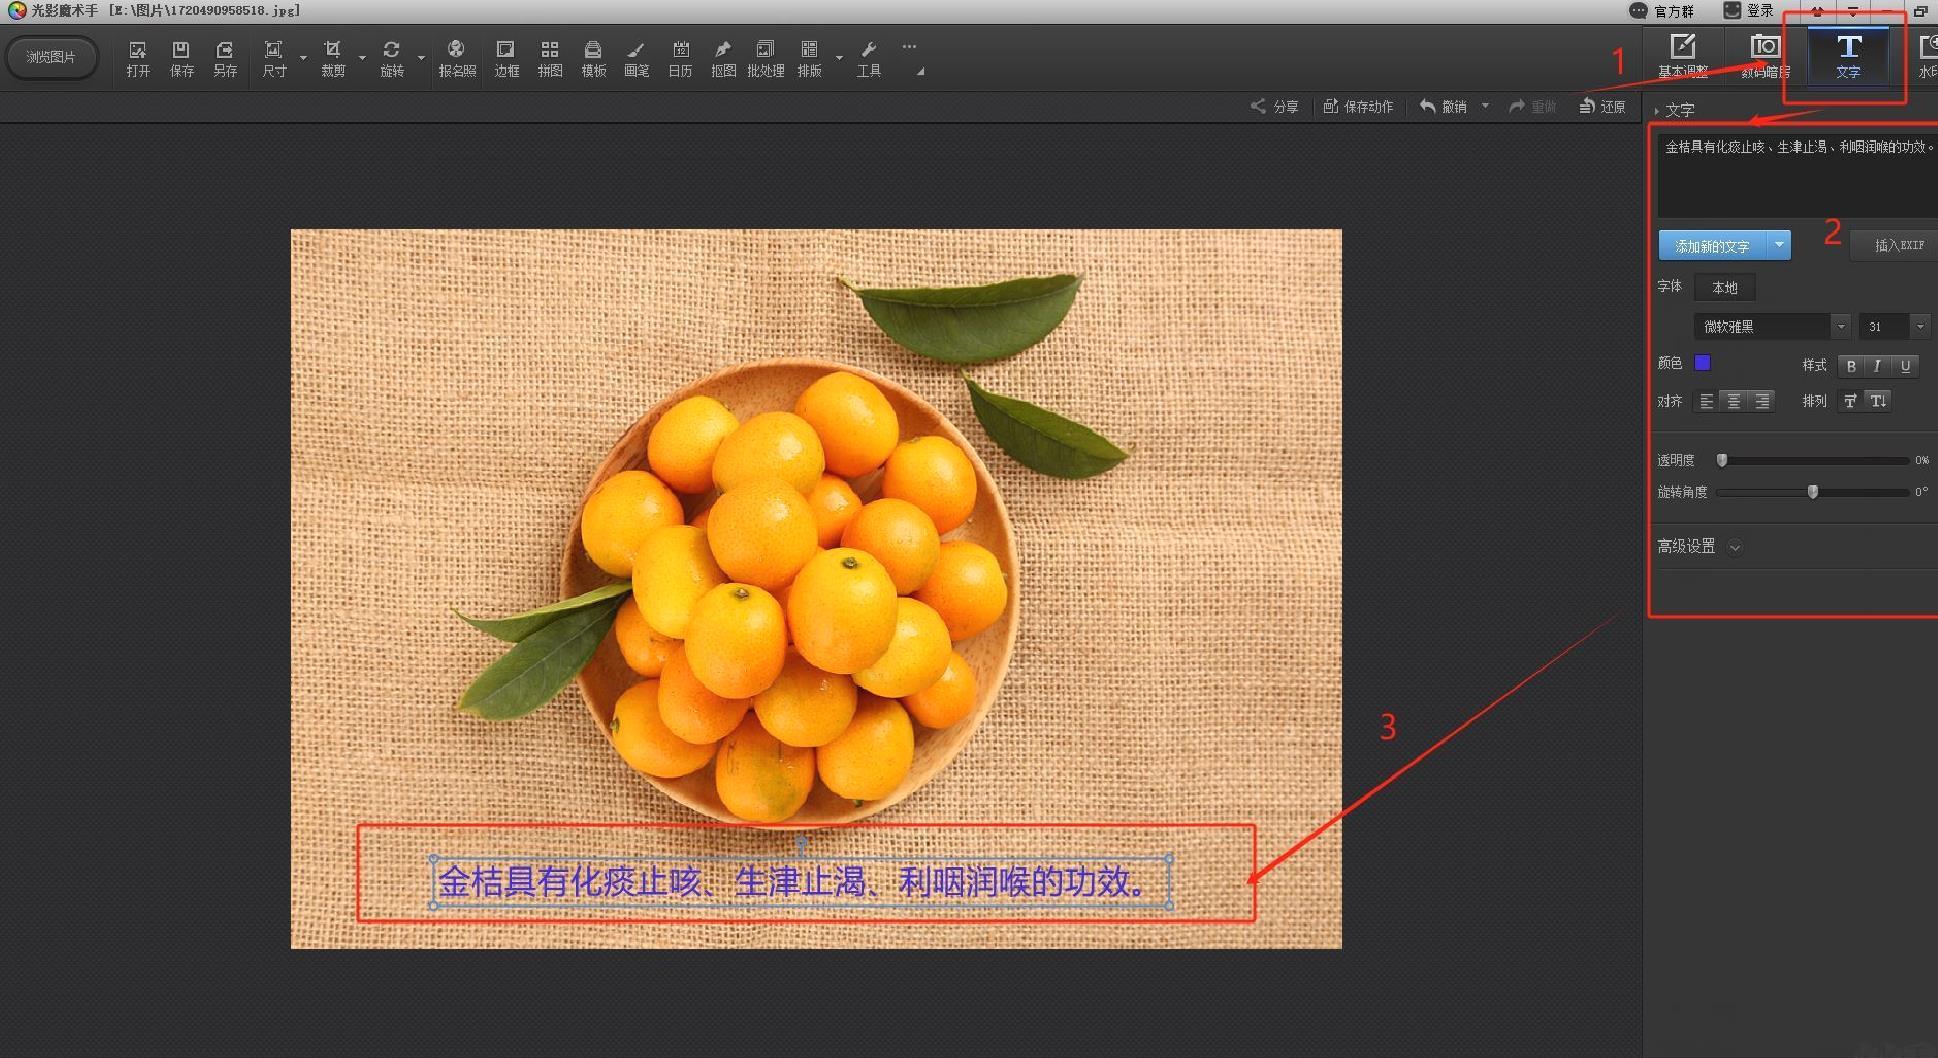Align text to the left
Screen dimensions: 1938x1058
tap(1707, 401)
